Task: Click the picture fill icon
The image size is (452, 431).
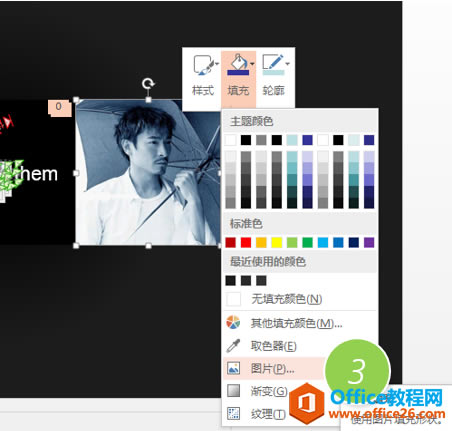Action: pos(233,368)
